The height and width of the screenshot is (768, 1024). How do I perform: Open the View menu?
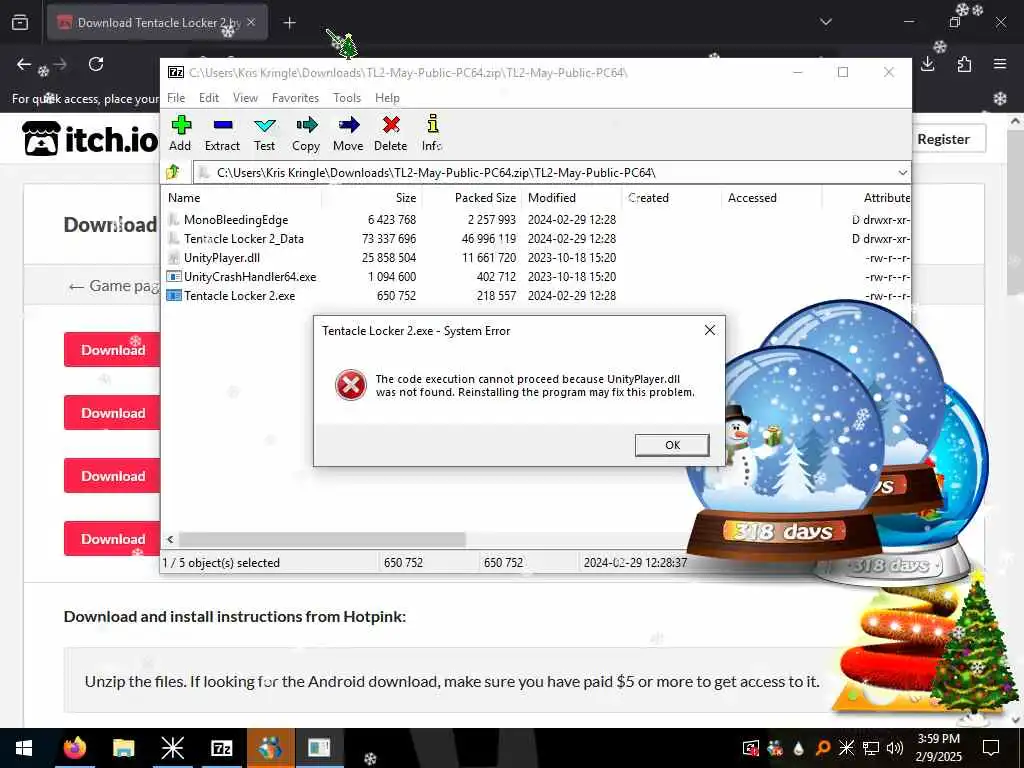click(x=246, y=98)
